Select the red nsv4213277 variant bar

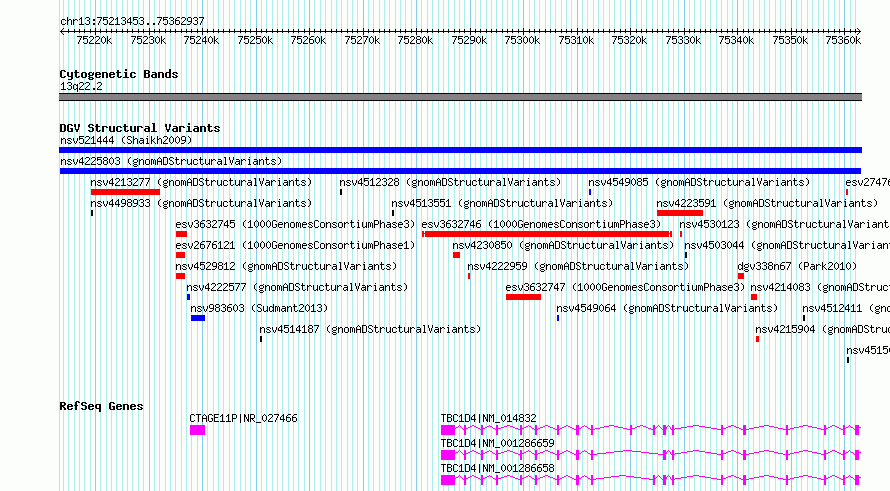point(125,192)
